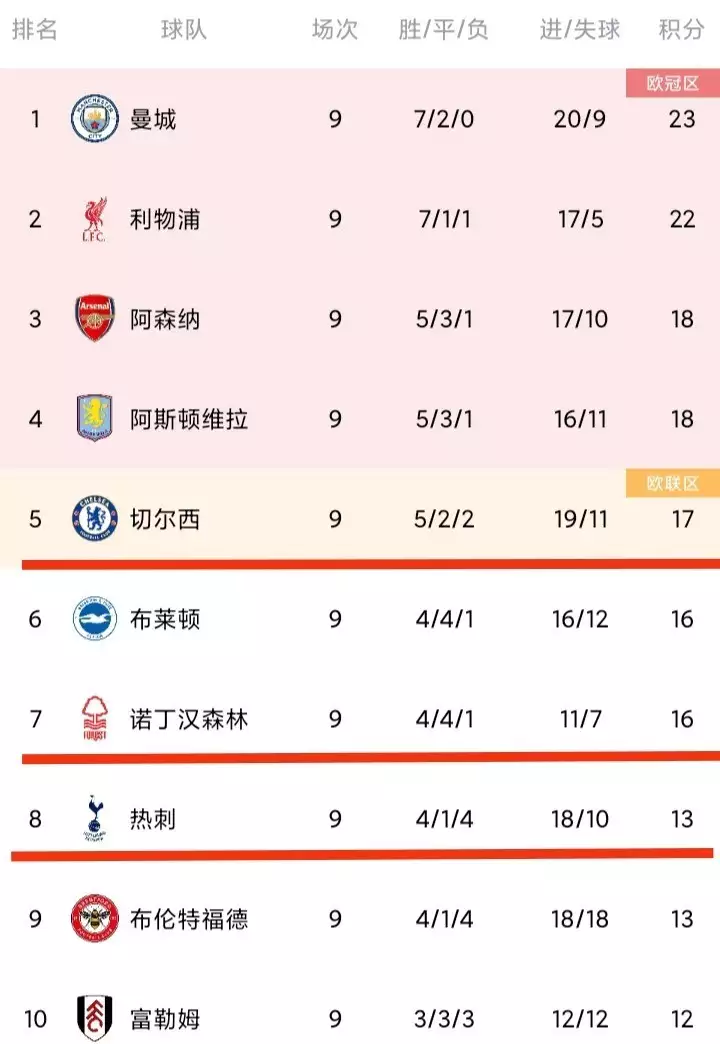
Task: Click the 进/失球 column header
Action: click(x=580, y=30)
